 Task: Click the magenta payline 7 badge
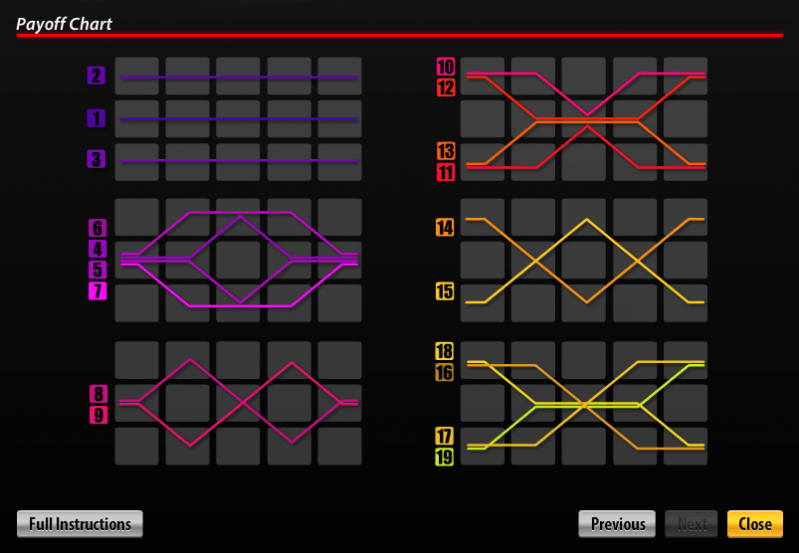pos(97,291)
